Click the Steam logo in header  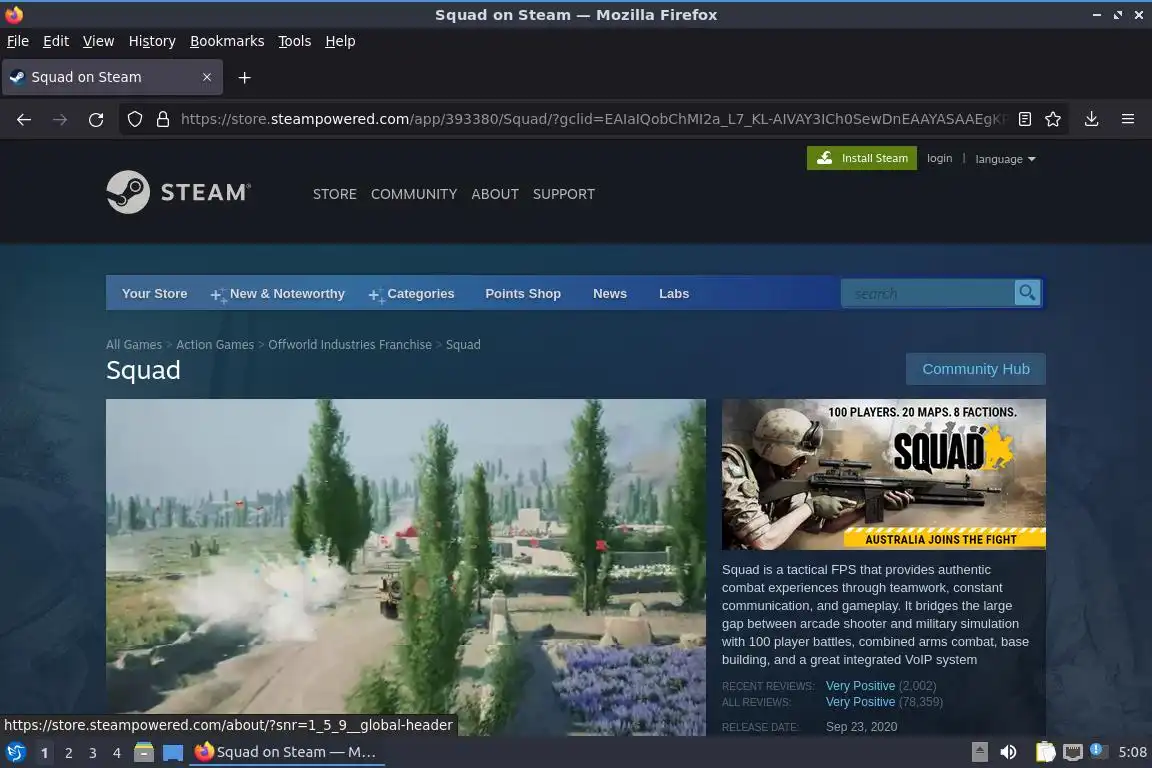click(179, 193)
